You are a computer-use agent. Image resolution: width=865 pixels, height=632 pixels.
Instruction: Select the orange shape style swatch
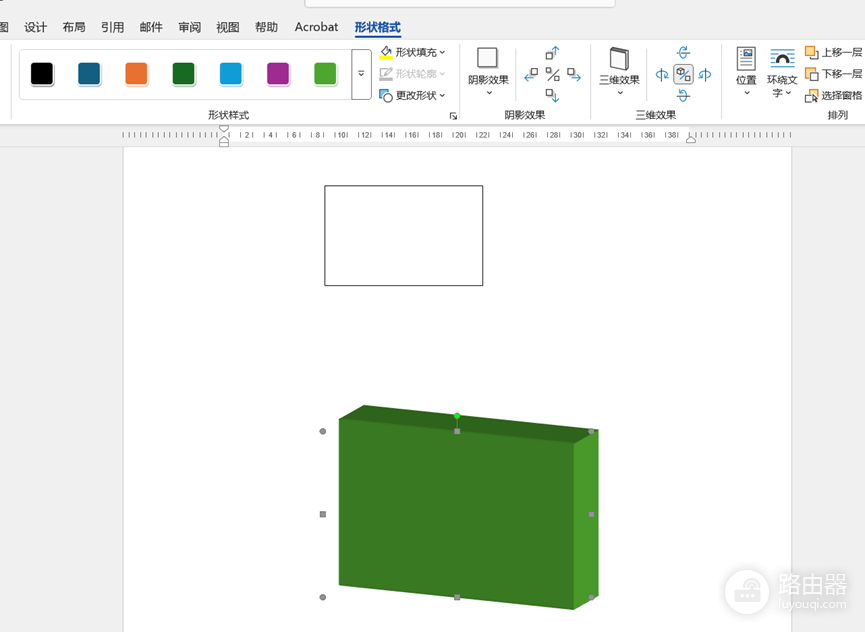pos(136,74)
